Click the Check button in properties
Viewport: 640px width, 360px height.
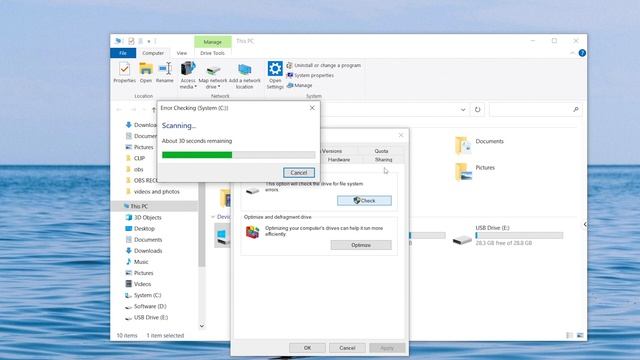tap(364, 200)
